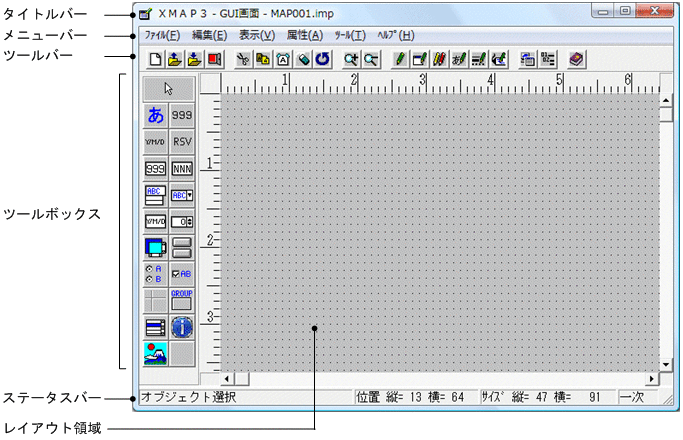Select the spin box tool in toolbox
This screenshot has height=440, width=683.
(x=182, y=220)
